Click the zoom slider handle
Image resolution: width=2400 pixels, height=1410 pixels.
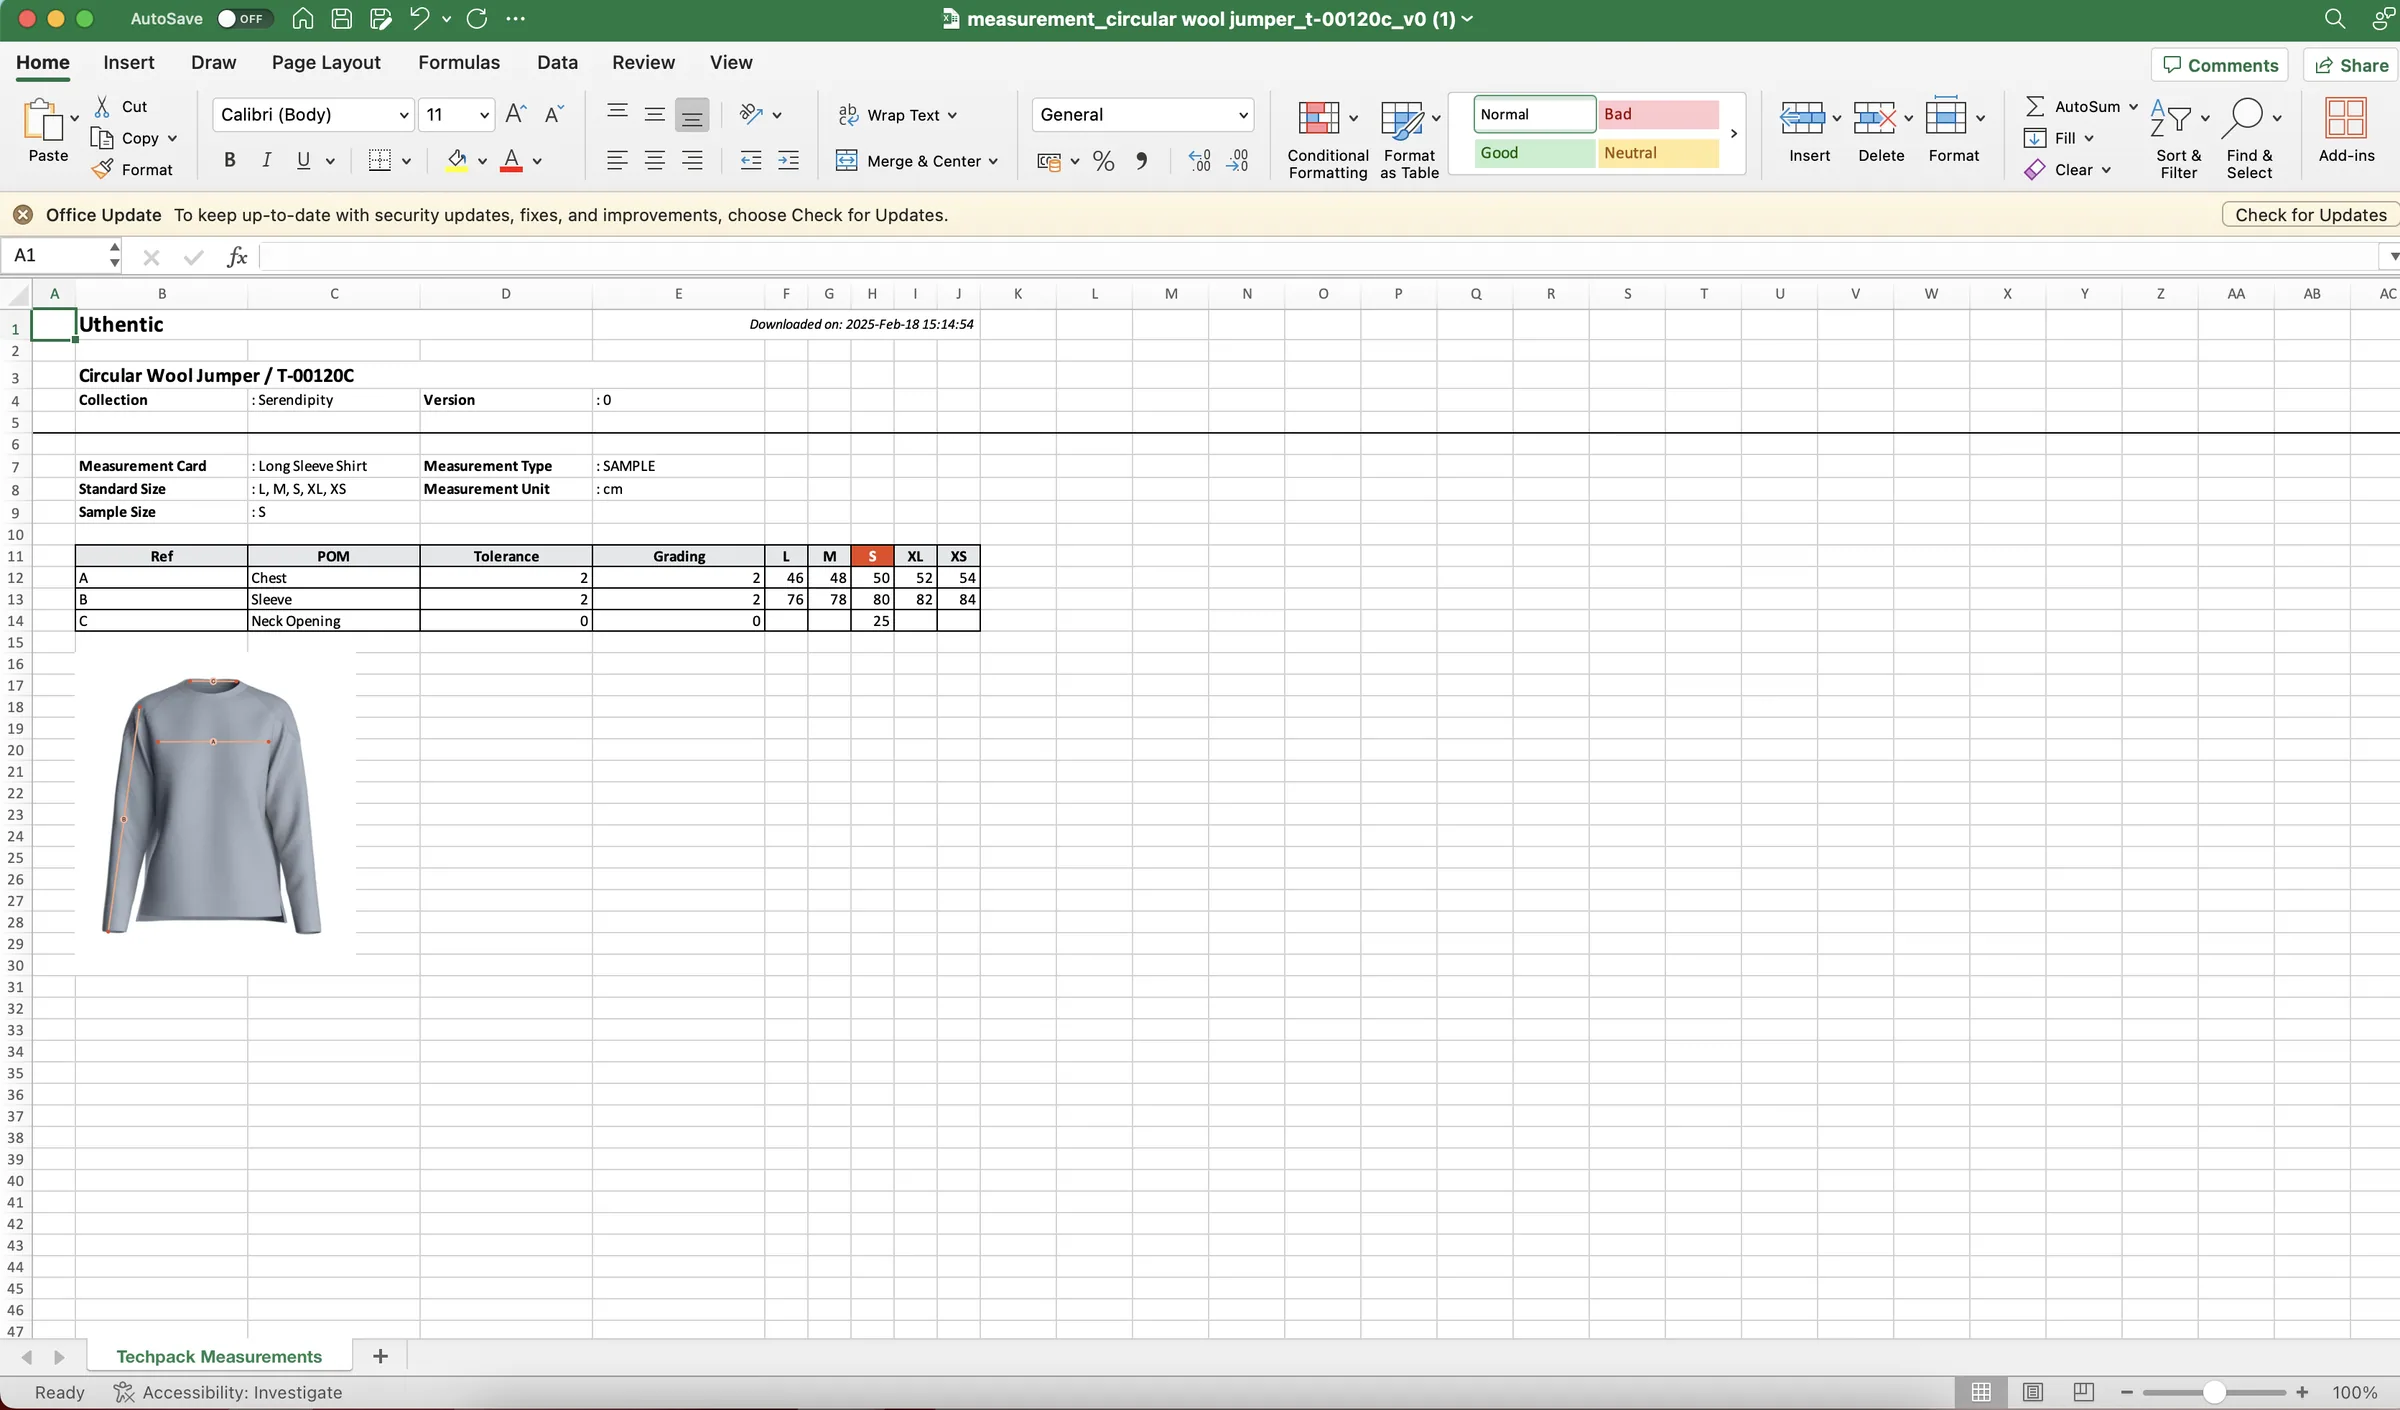click(x=2215, y=1392)
